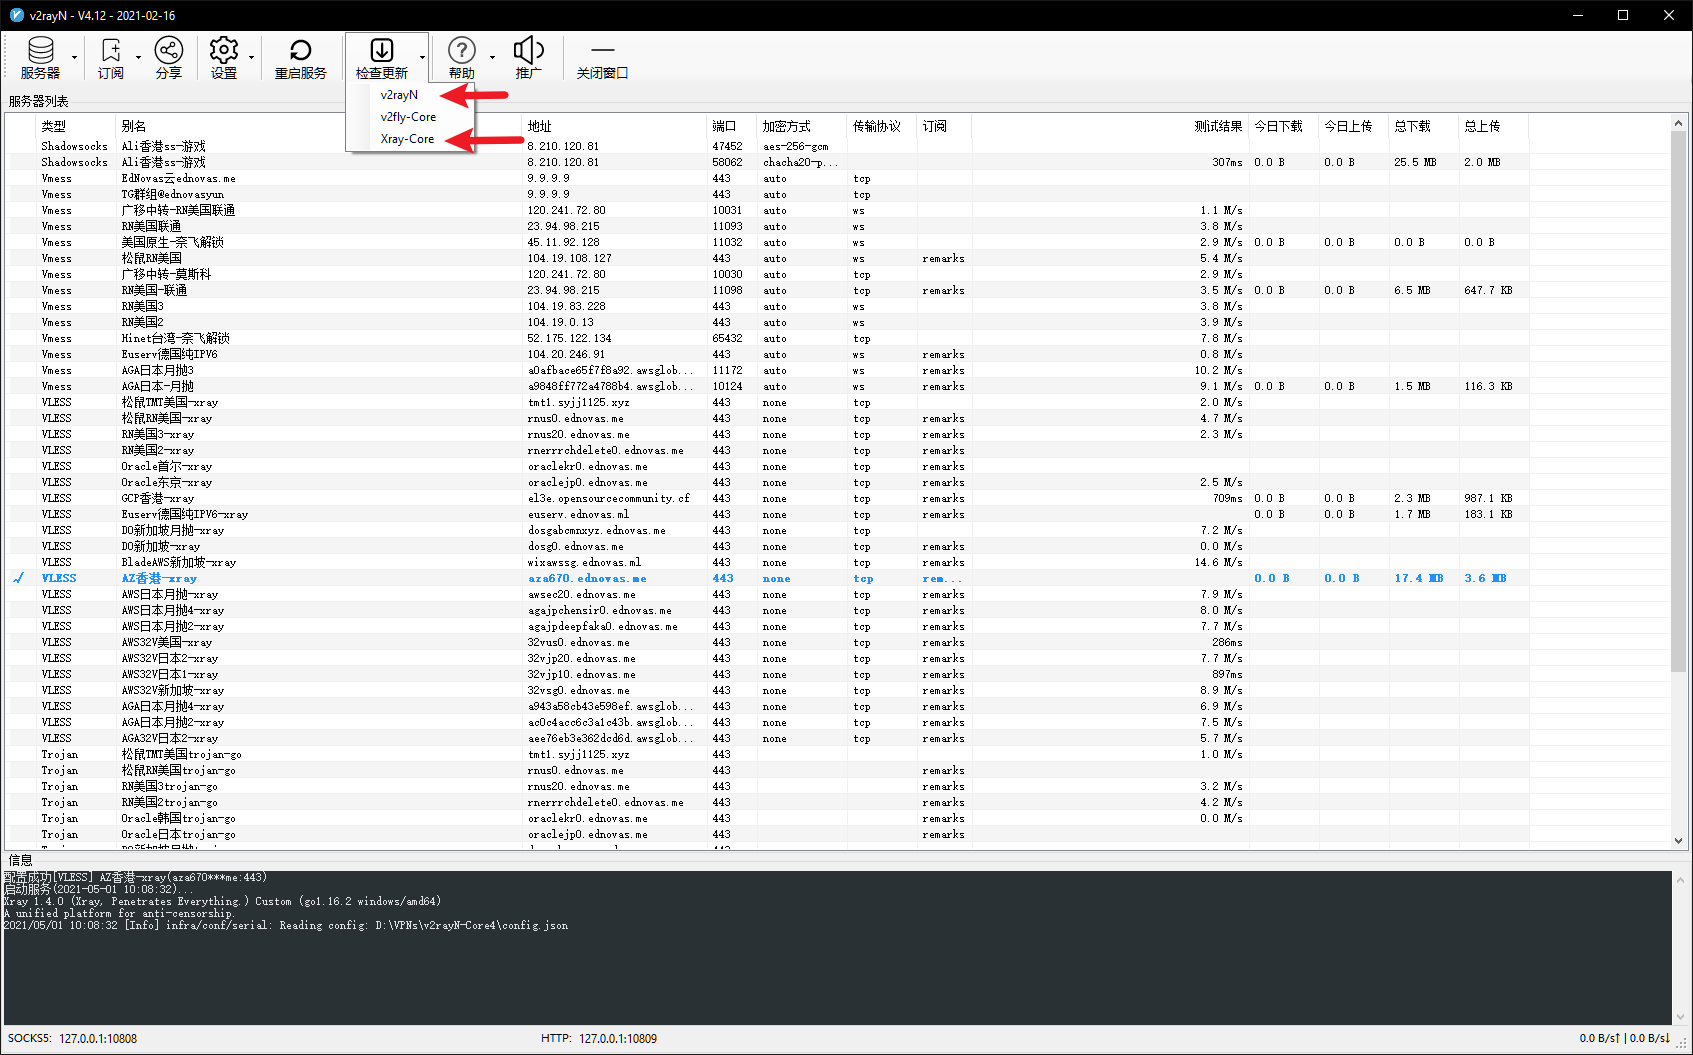Click the server list scrollbar down arrow
Image resolution: width=1693 pixels, height=1055 pixels.
click(1678, 841)
